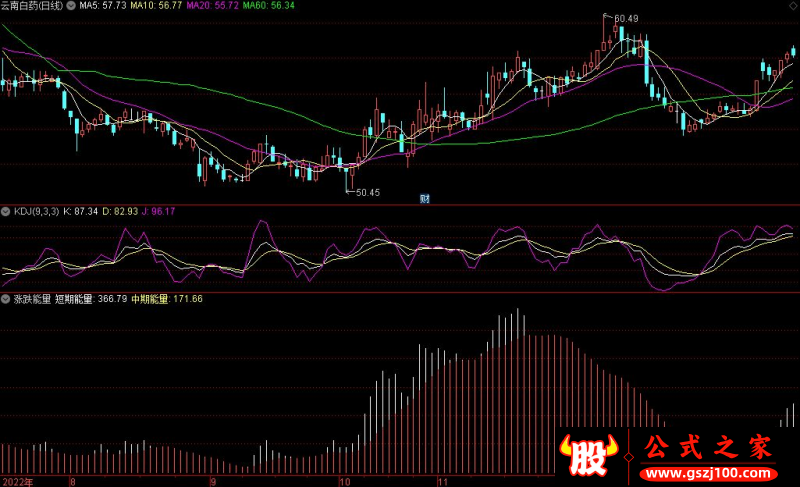Viewport: 800px width, 487px height.
Task: Expand the 涨跌能量 indicator dropdown arrow
Action: (x=6, y=299)
